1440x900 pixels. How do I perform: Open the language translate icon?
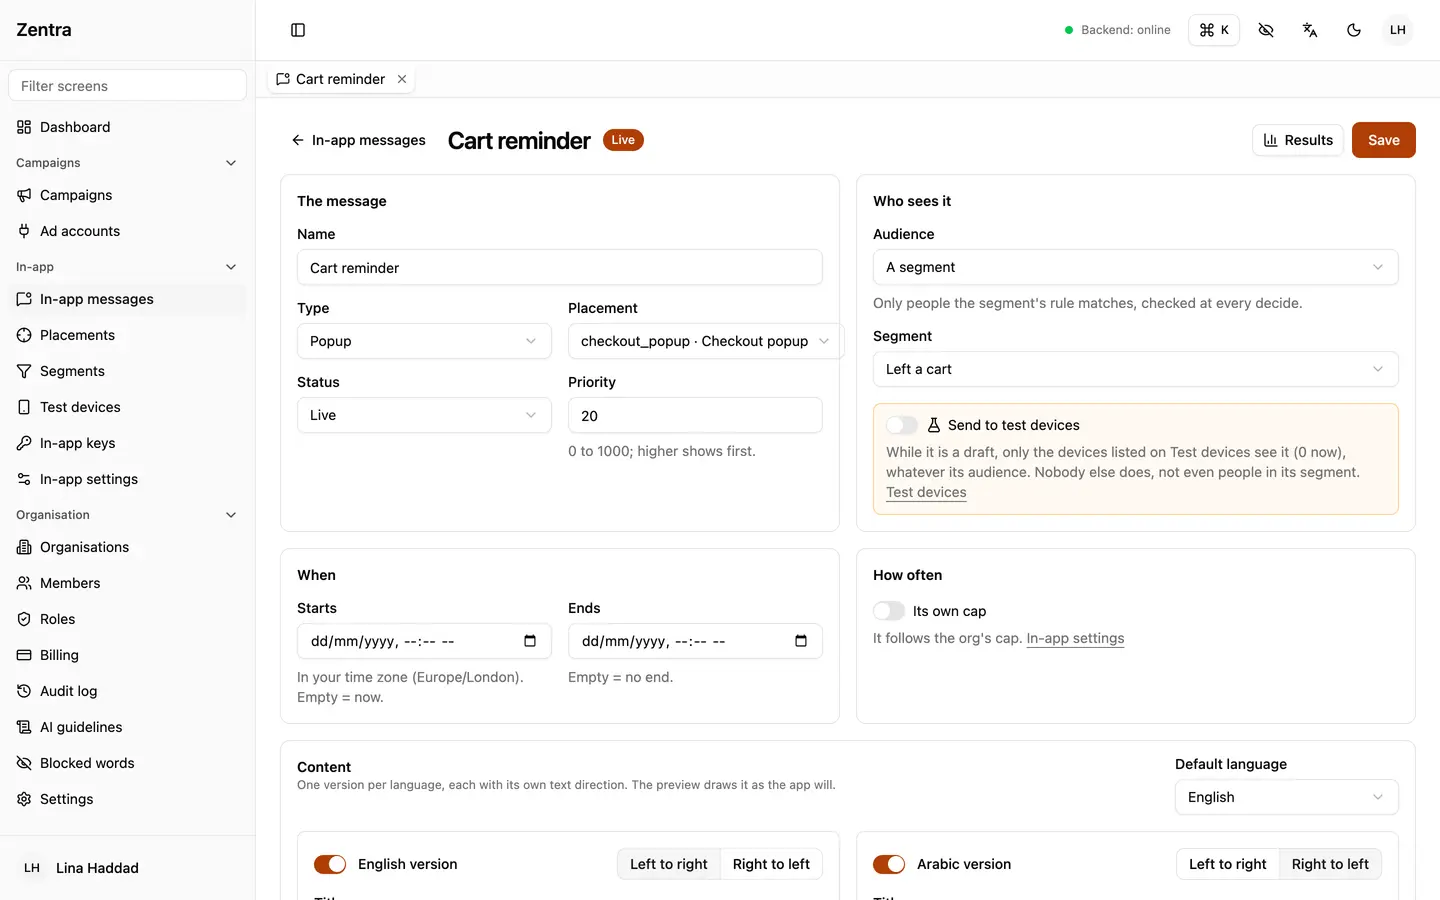click(1310, 30)
